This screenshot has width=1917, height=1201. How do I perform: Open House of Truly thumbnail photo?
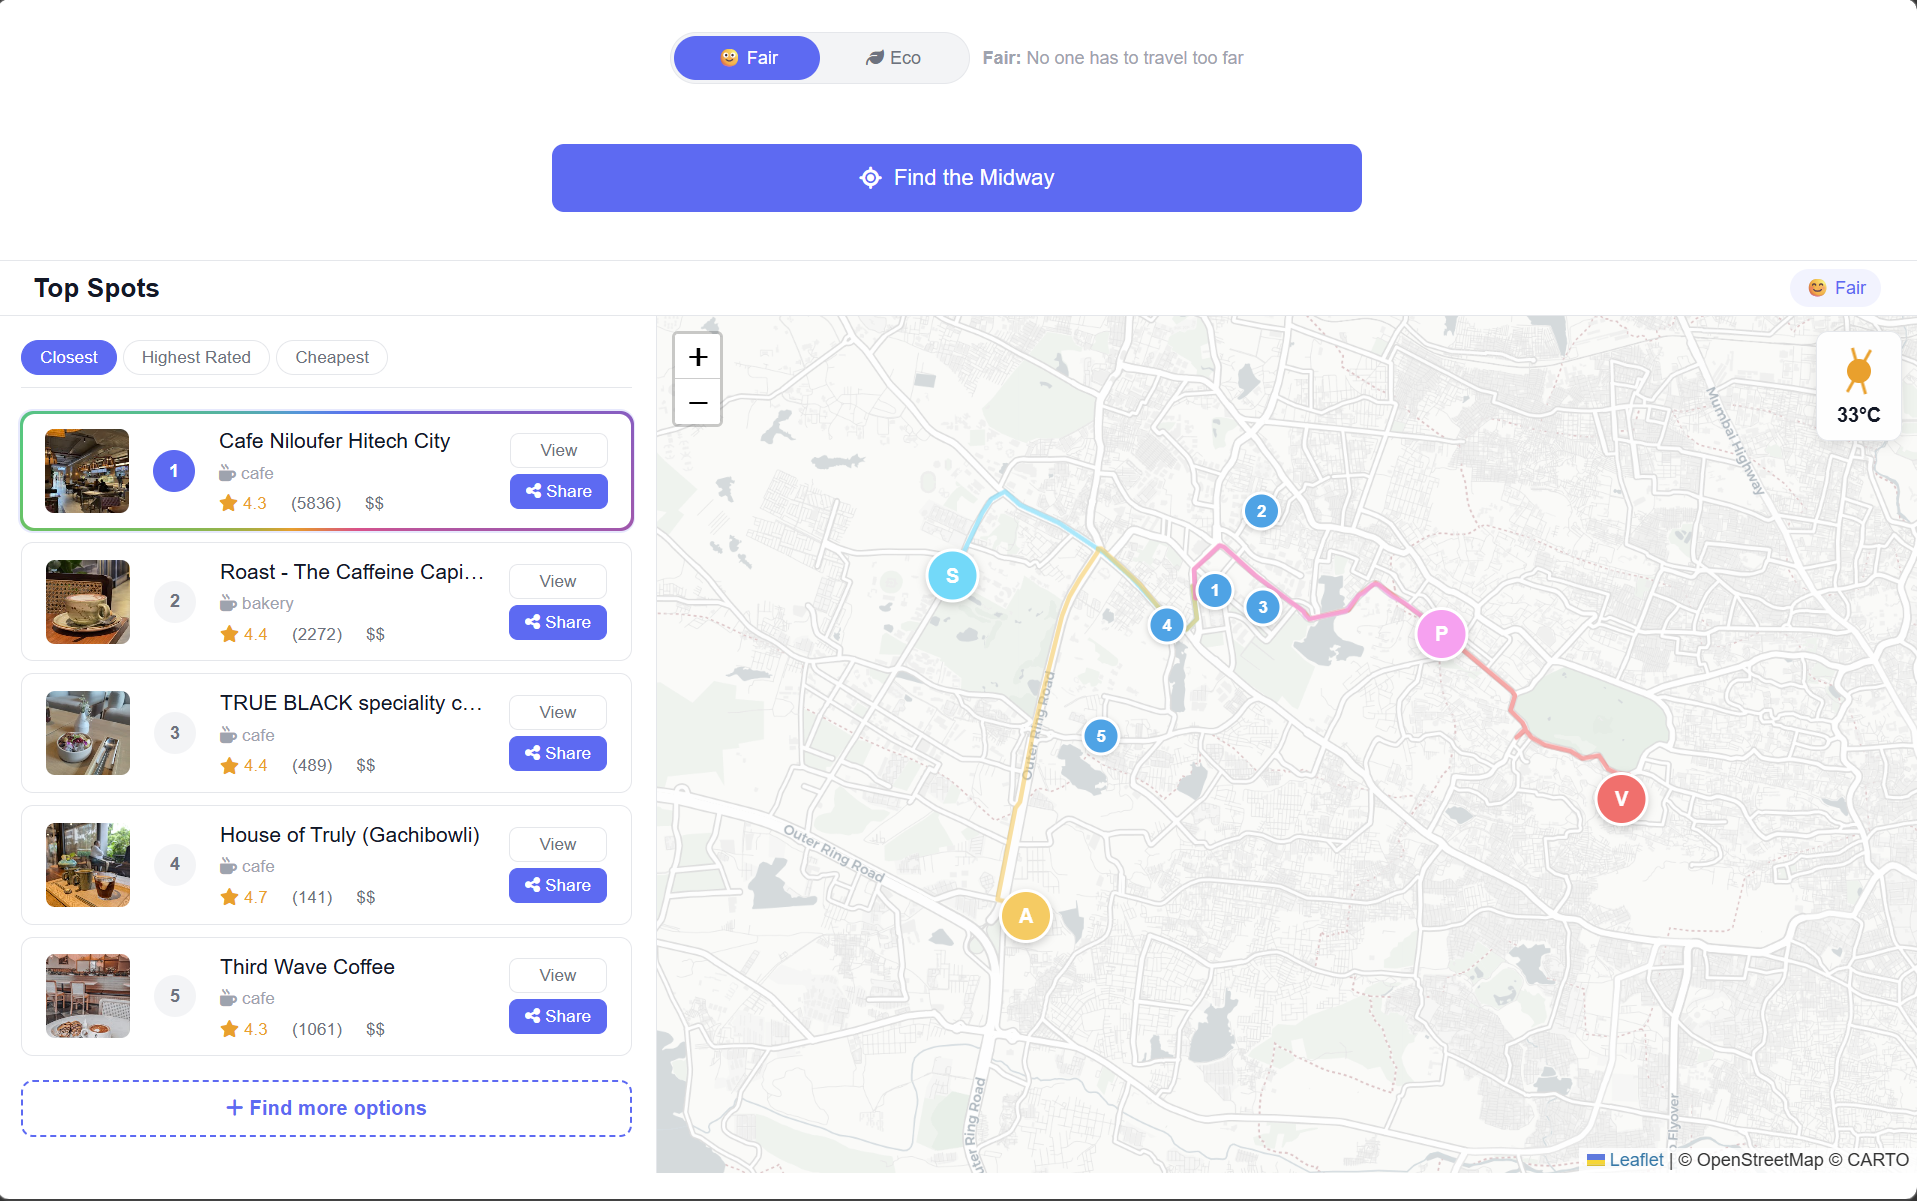pos(88,865)
